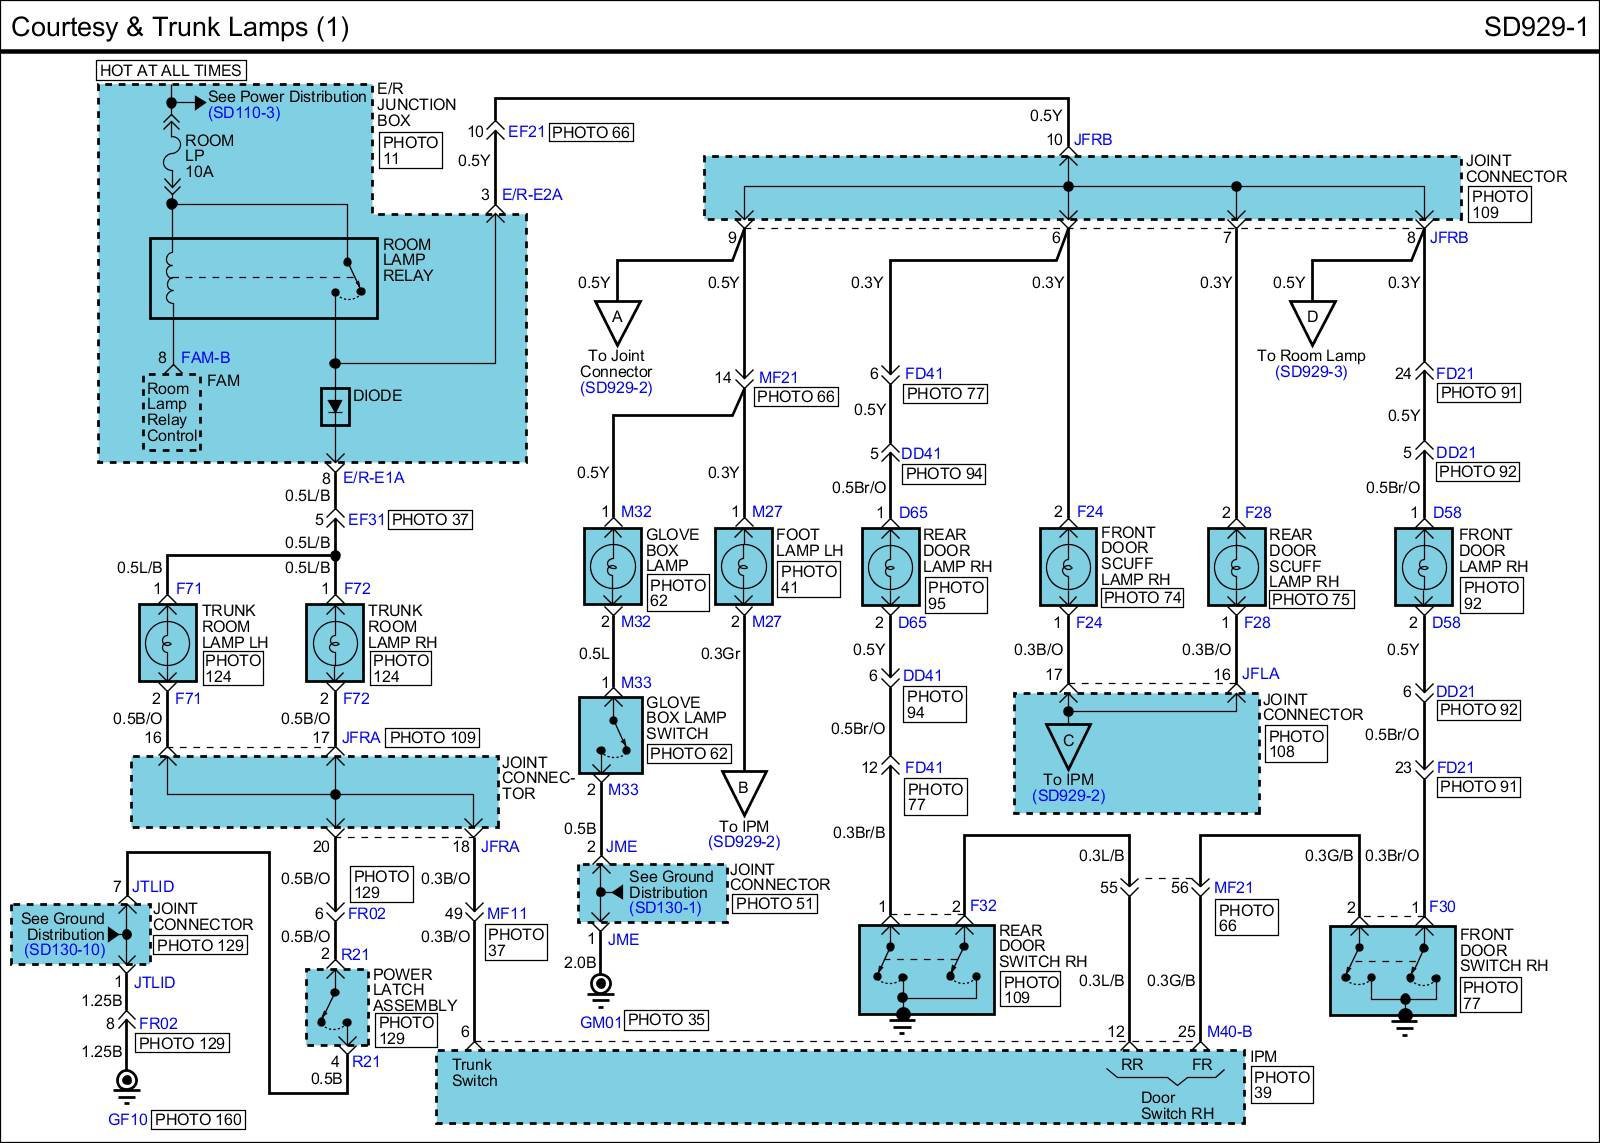Open the SD110-3 power distribution link
The image size is (1600, 1143).
click(x=245, y=113)
